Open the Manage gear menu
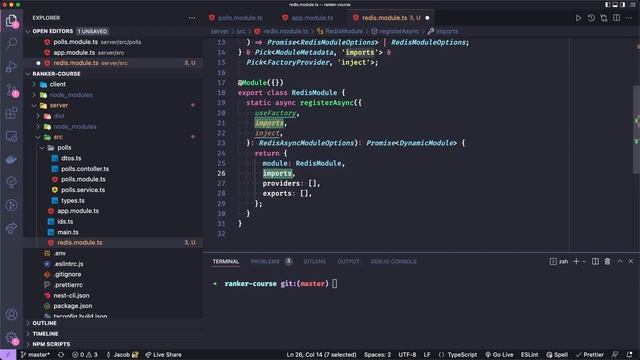Viewport: 640px width, 360px height. (11, 338)
